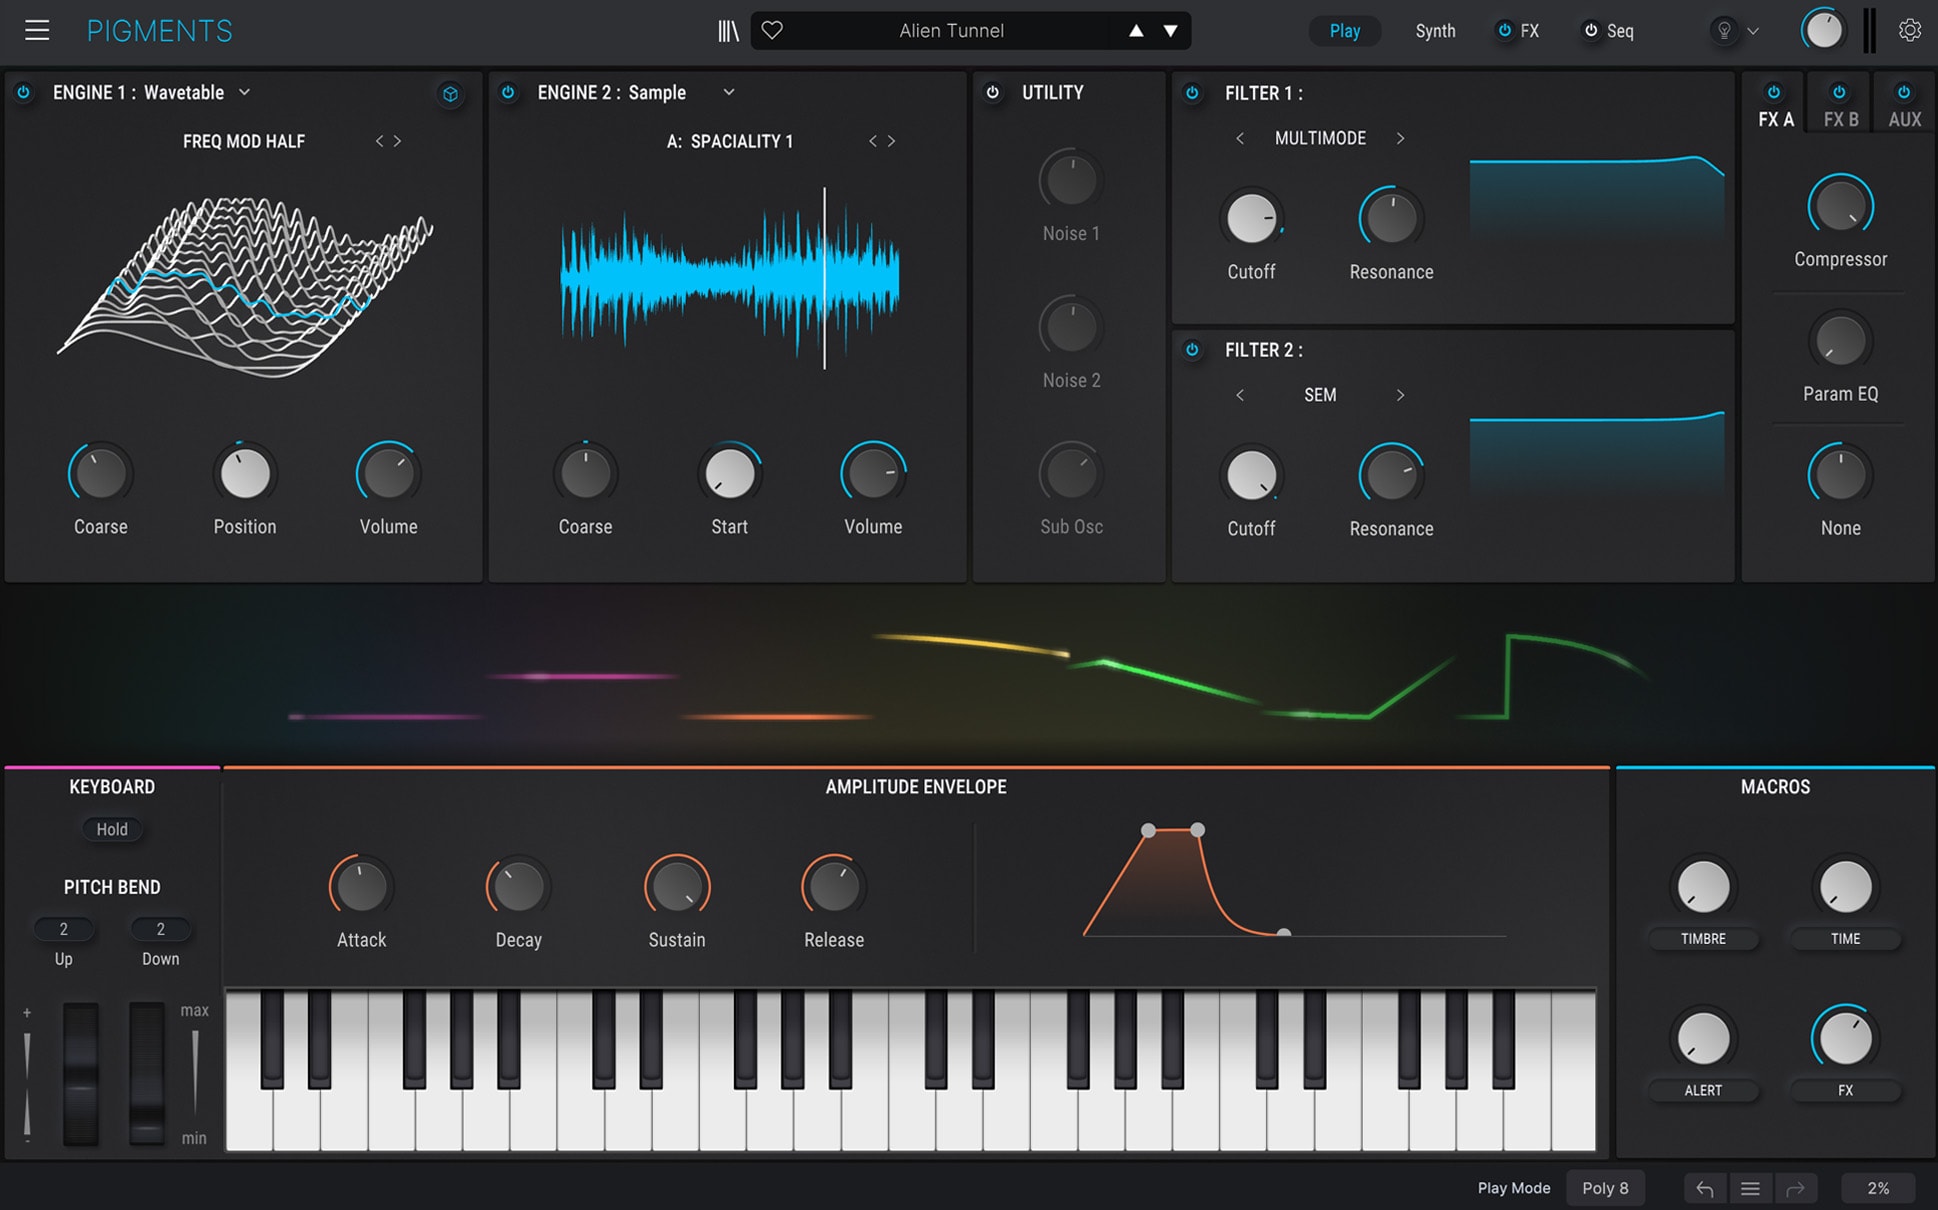Select next sample after SPACIALITY 1
The width and height of the screenshot is (1938, 1210).
pyautogui.click(x=891, y=141)
